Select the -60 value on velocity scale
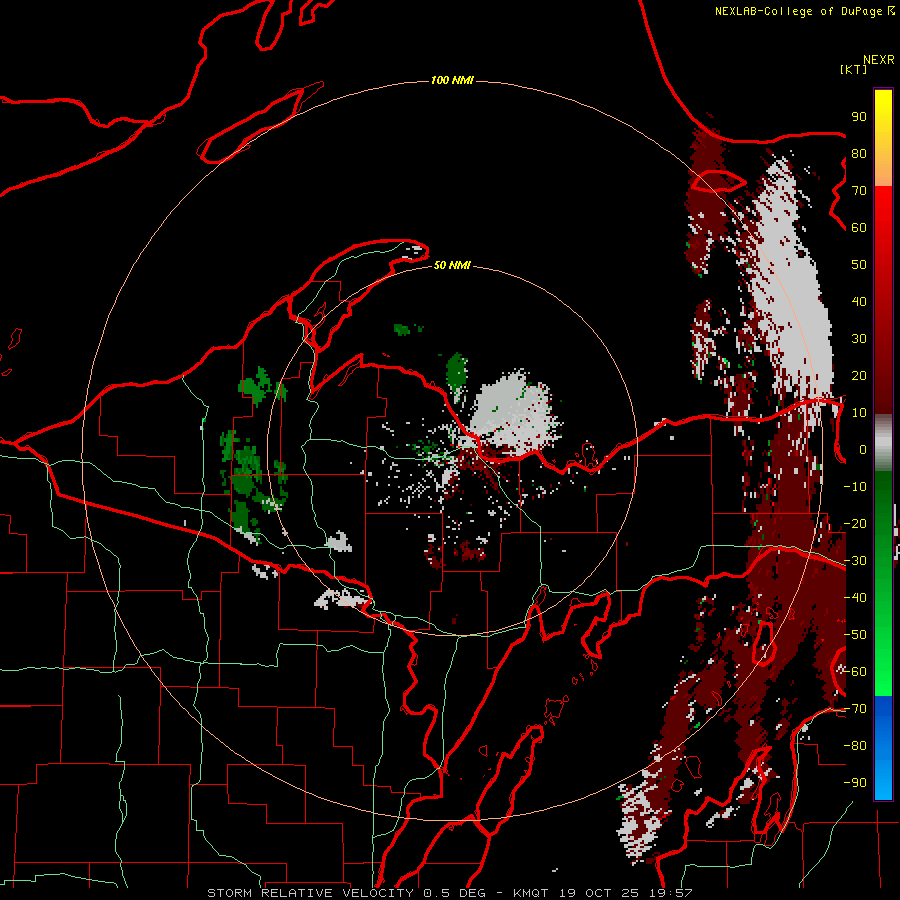 coord(855,672)
